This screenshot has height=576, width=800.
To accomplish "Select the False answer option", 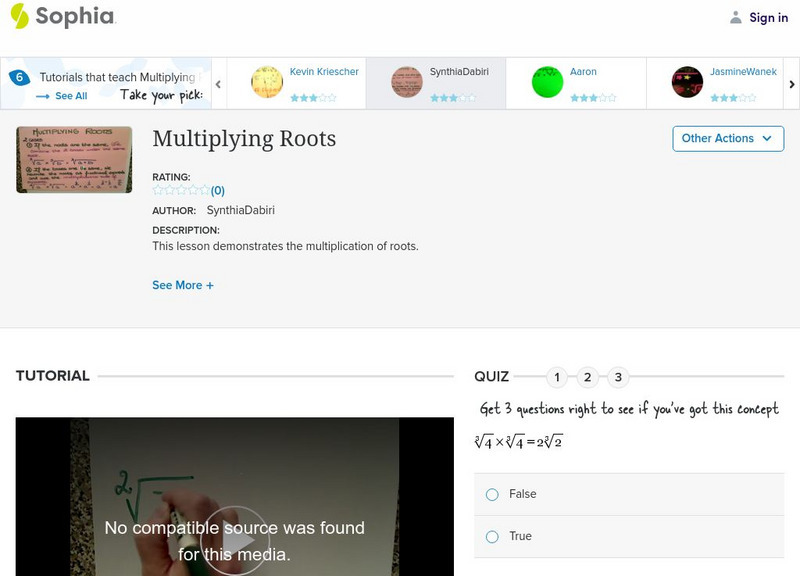I will [x=491, y=493].
